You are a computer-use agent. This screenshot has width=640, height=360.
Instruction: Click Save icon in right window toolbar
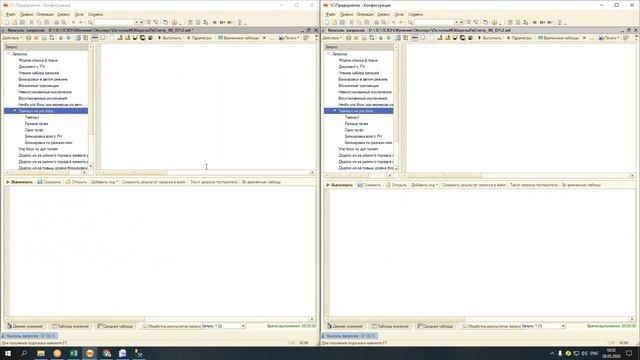point(342,22)
